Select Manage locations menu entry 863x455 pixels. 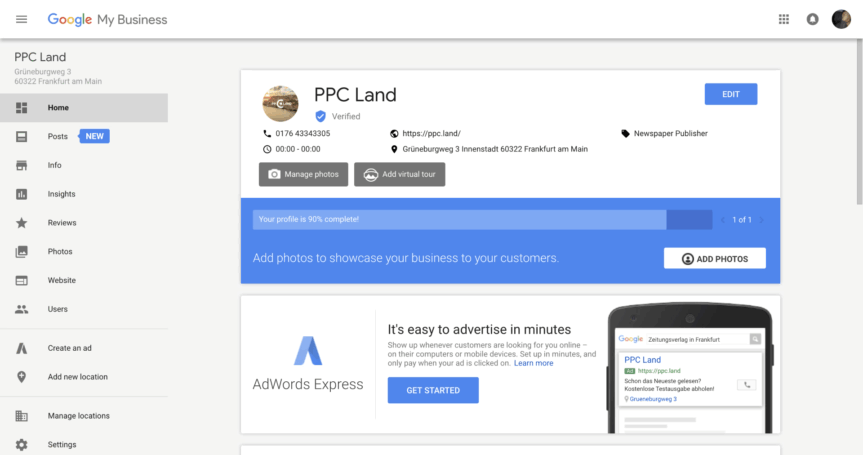click(x=84, y=416)
